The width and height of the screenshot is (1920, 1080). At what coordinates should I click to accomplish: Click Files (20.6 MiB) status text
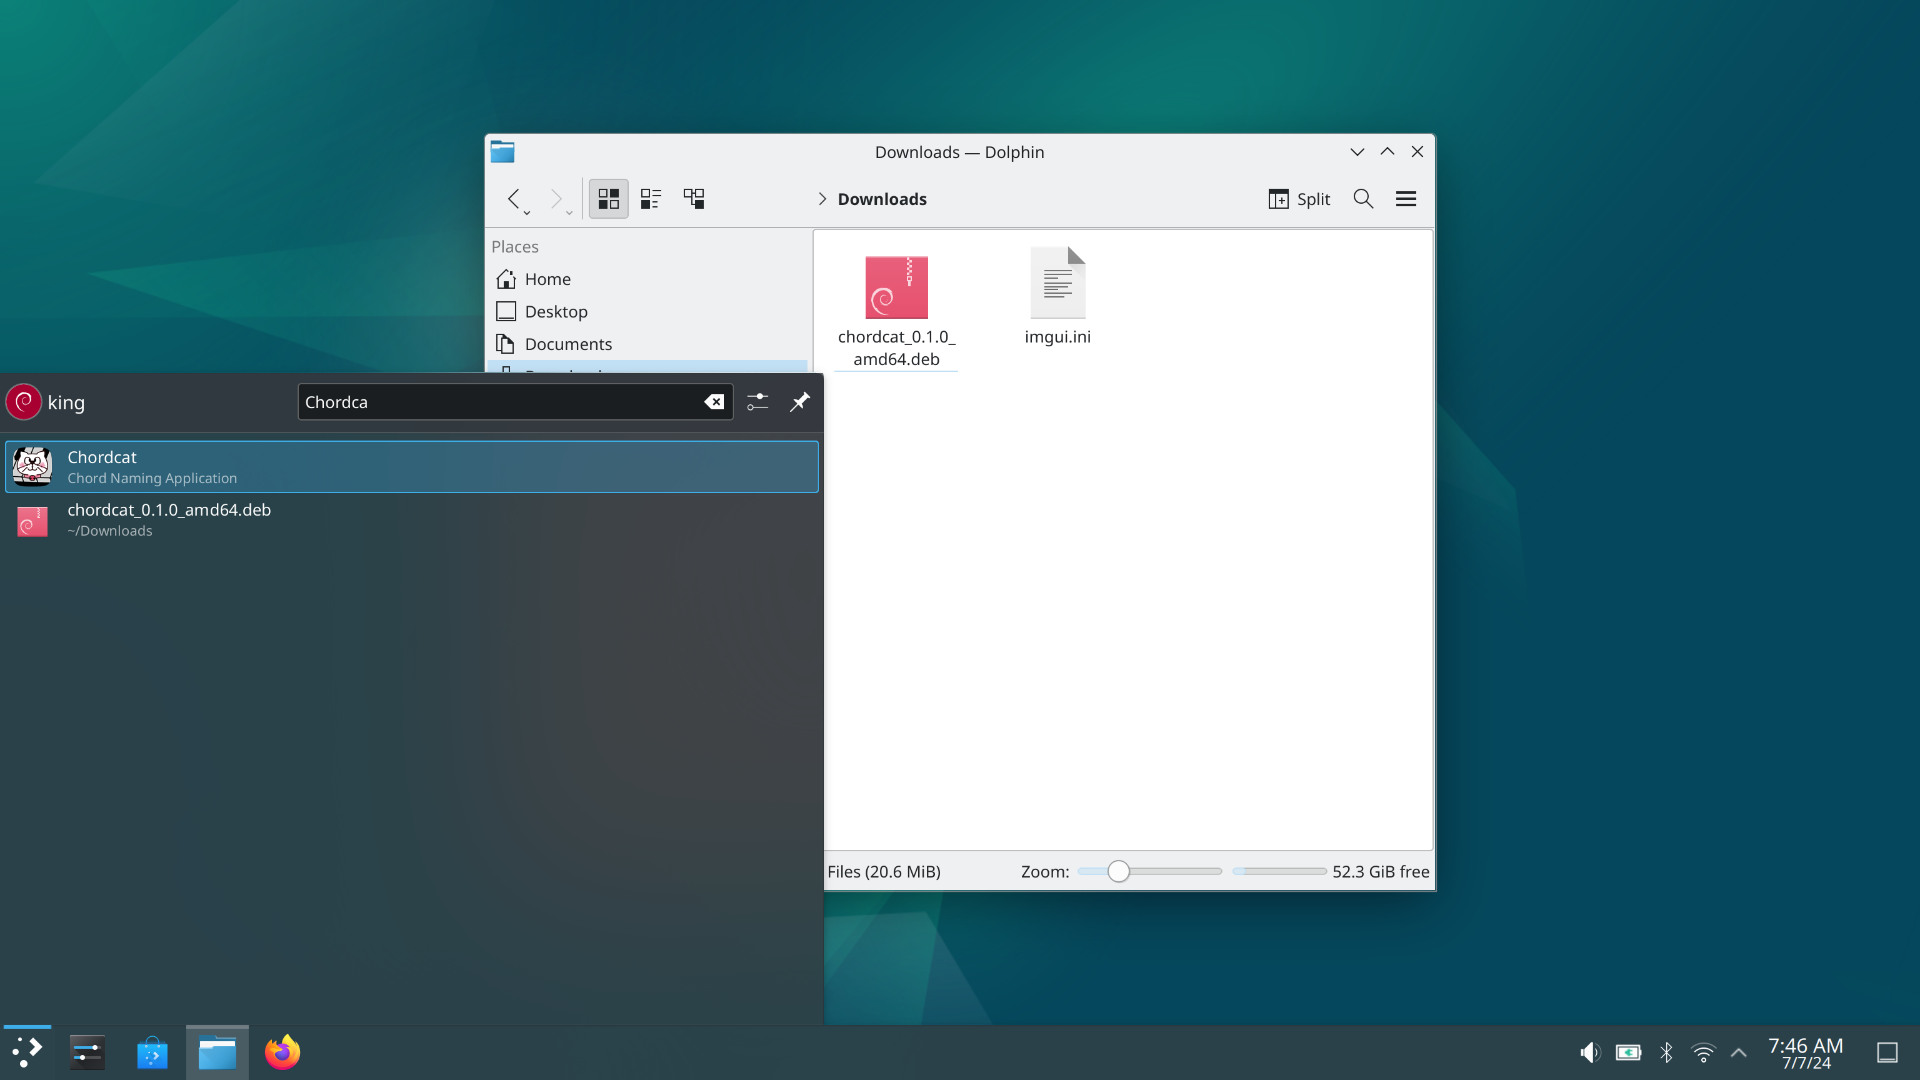click(883, 872)
